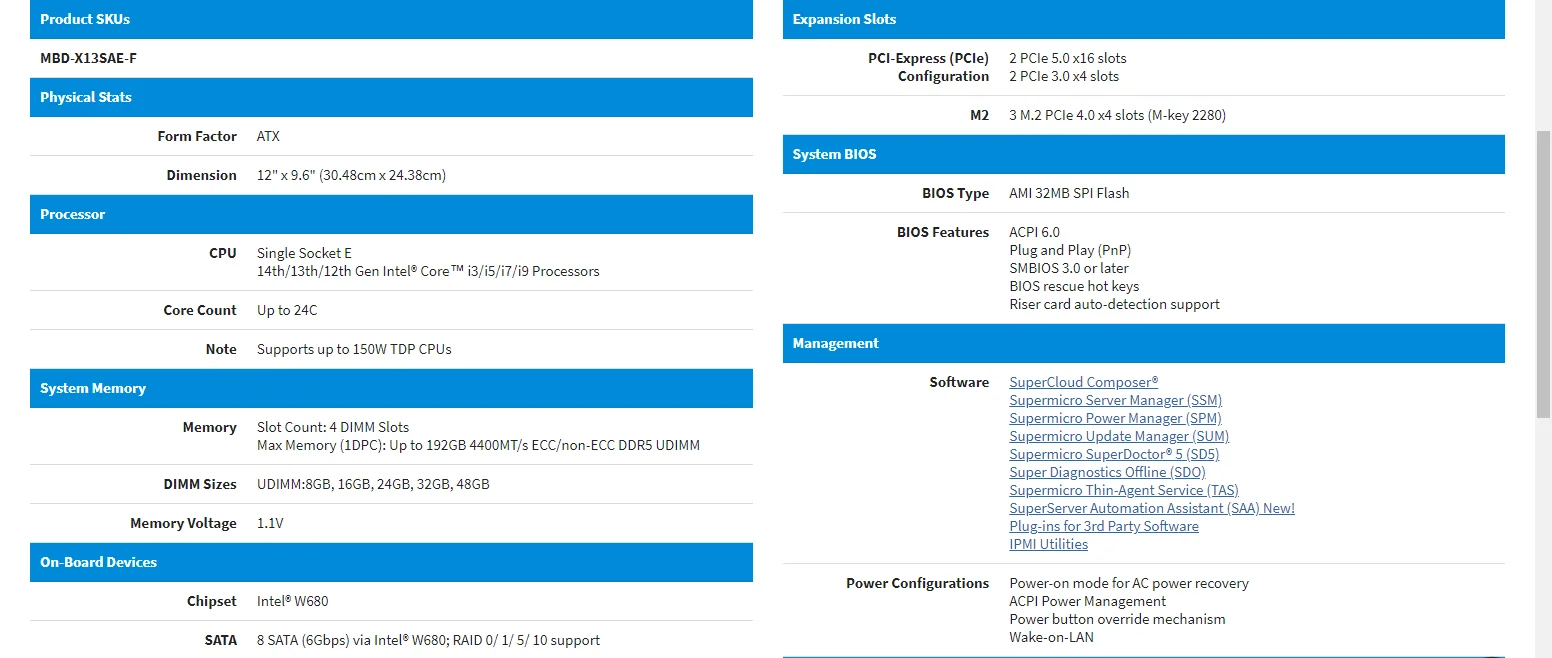
Task: Click the 8 SATA (6Gbps) RAID line
Action: coord(428,640)
